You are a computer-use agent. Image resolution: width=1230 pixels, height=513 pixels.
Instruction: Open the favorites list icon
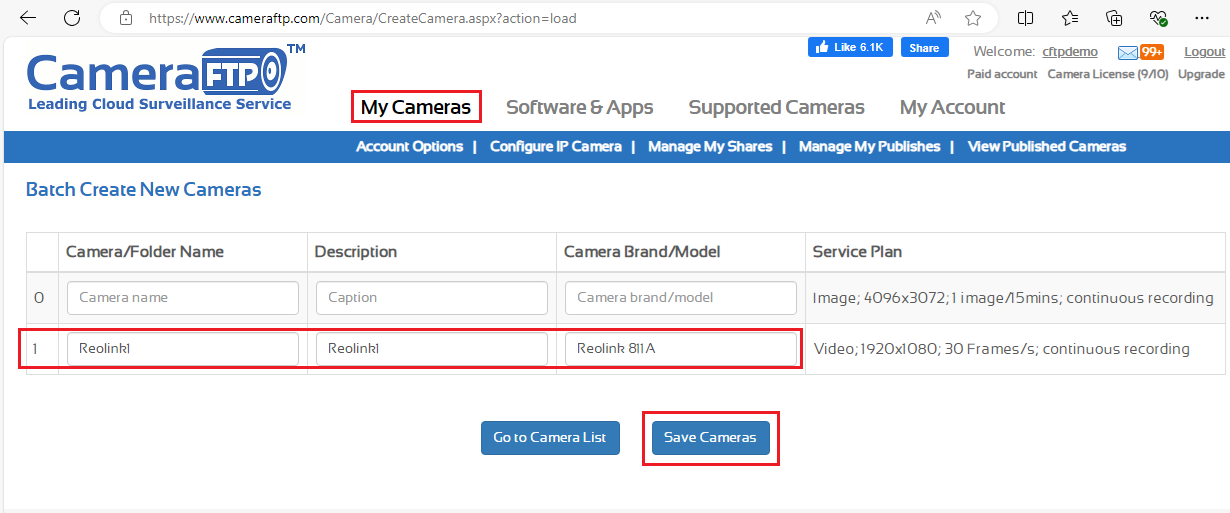coord(1070,18)
